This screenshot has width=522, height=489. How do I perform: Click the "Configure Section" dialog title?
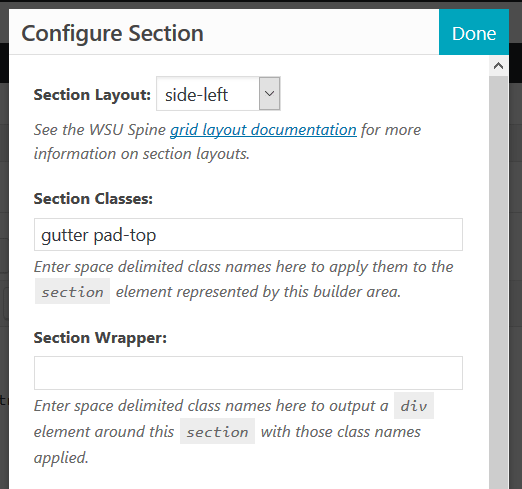pos(112,33)
